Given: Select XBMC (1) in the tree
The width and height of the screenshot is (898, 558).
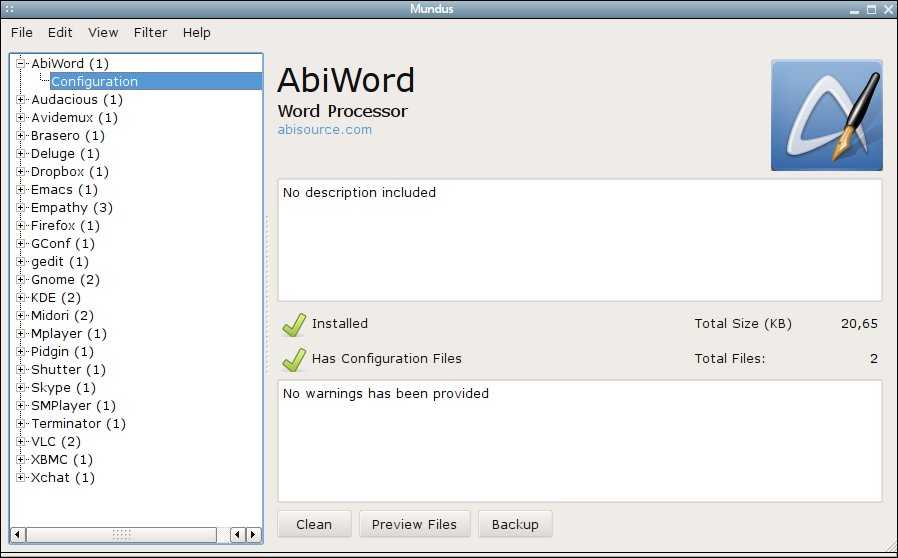Looking at the screenshot, I should click(x=62, y=459).
